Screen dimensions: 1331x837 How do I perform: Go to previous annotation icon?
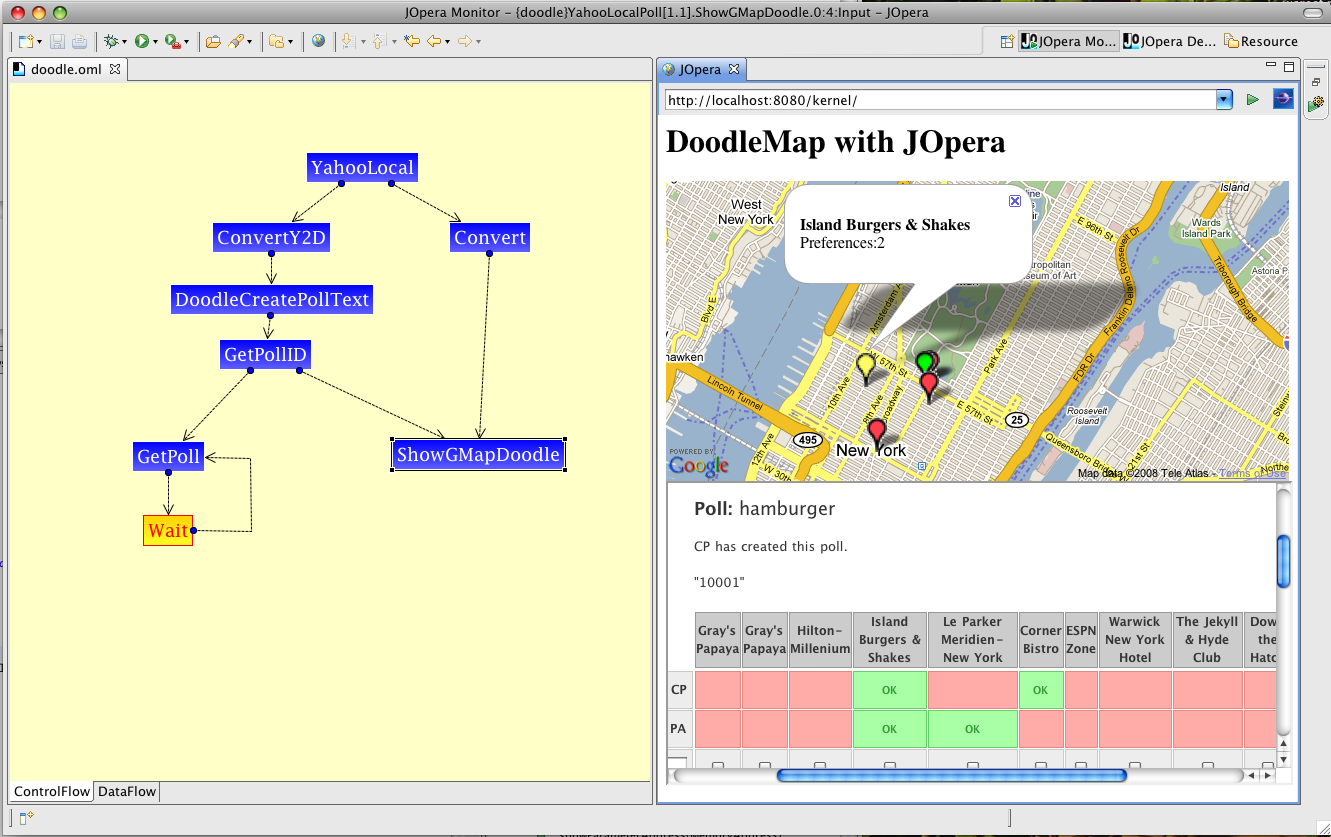coord(379,41)
